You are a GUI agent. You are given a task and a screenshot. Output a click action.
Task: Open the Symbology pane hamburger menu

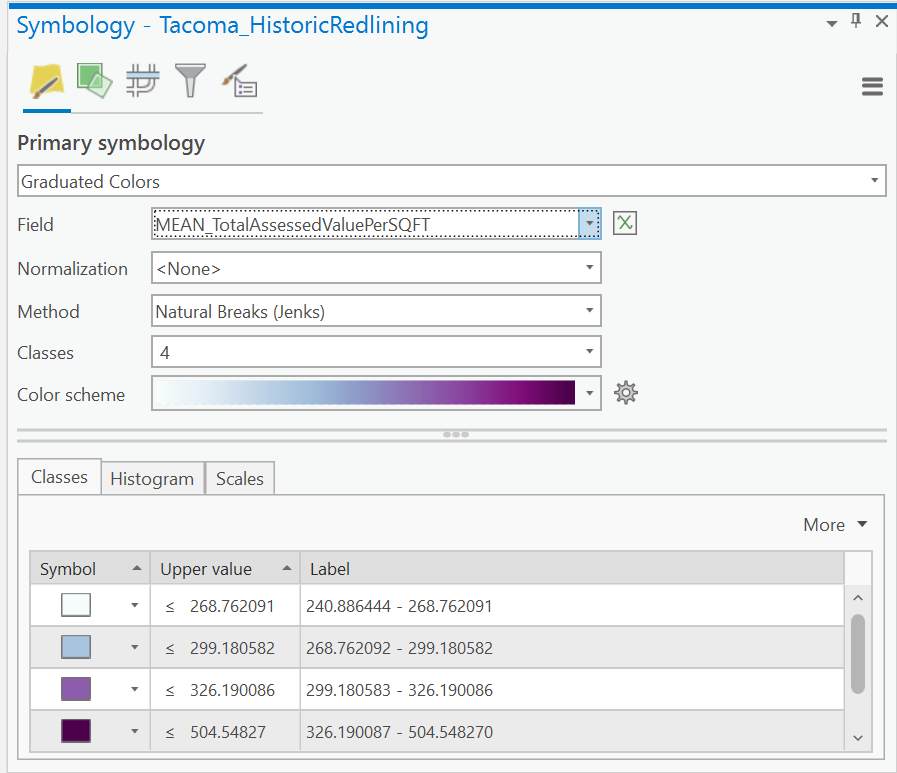click(872, 86)
